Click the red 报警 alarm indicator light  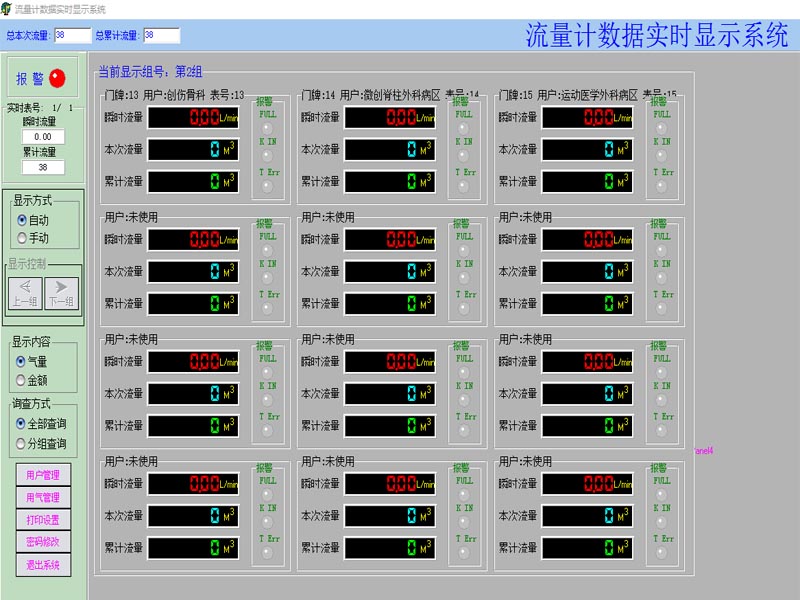pyautogui.click(x=57, y=78)
